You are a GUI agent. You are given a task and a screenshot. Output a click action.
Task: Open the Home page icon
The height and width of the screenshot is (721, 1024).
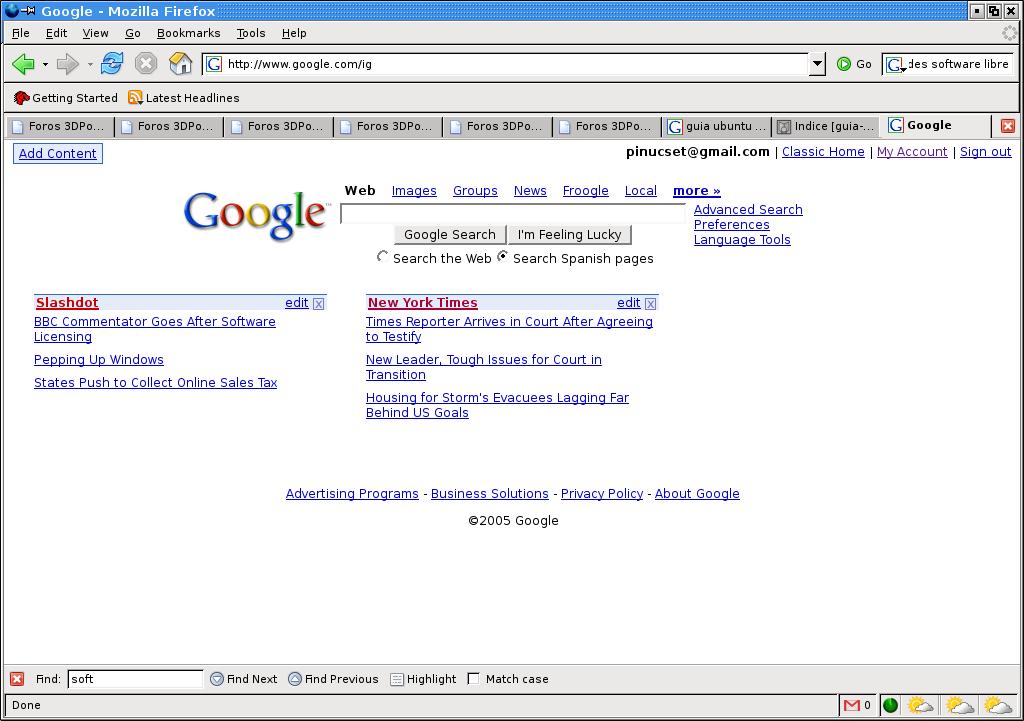(x=180, y=63)
